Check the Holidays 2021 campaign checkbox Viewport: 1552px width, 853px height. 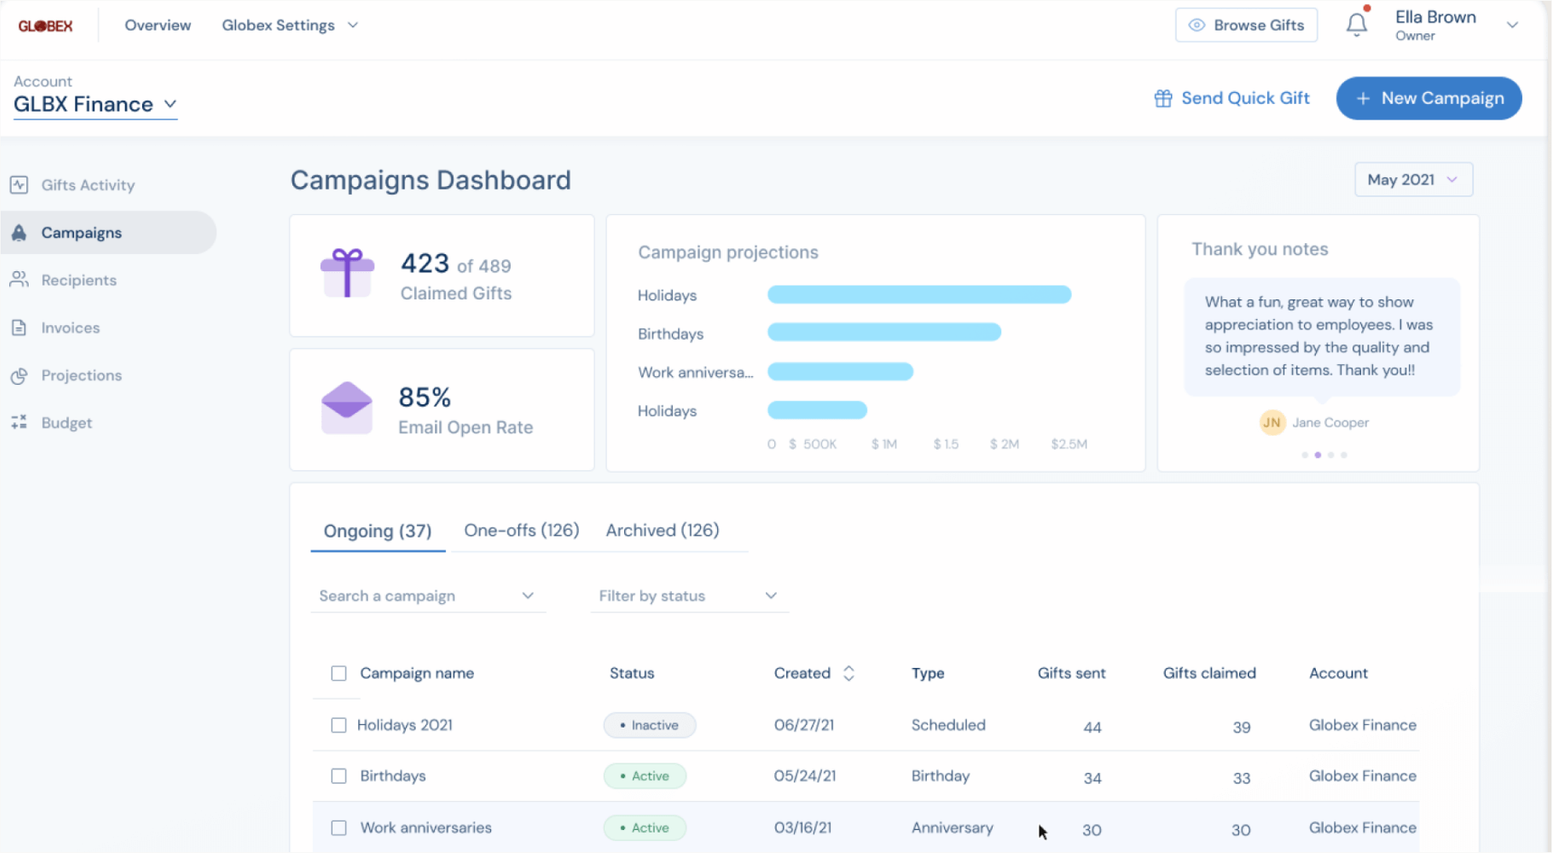[339, 726]
